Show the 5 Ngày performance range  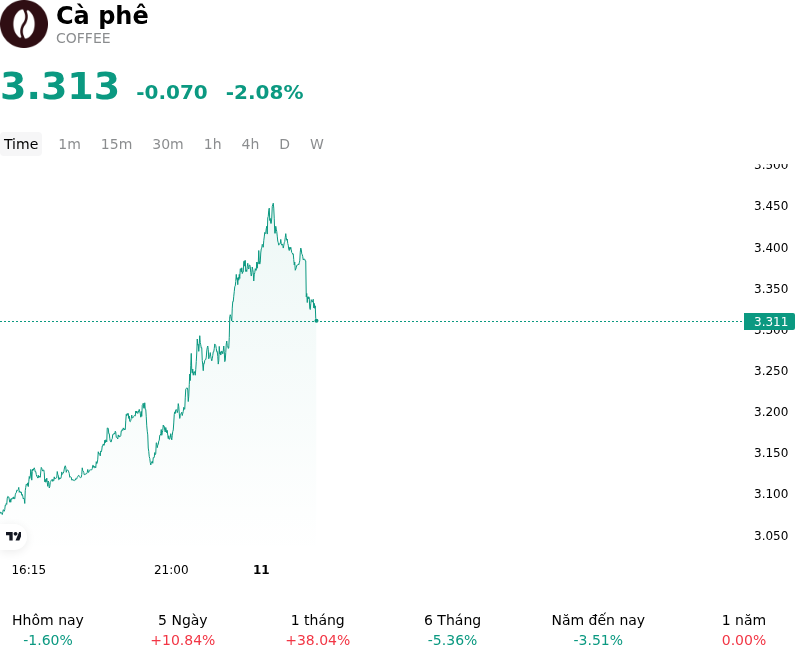(183, 630)
